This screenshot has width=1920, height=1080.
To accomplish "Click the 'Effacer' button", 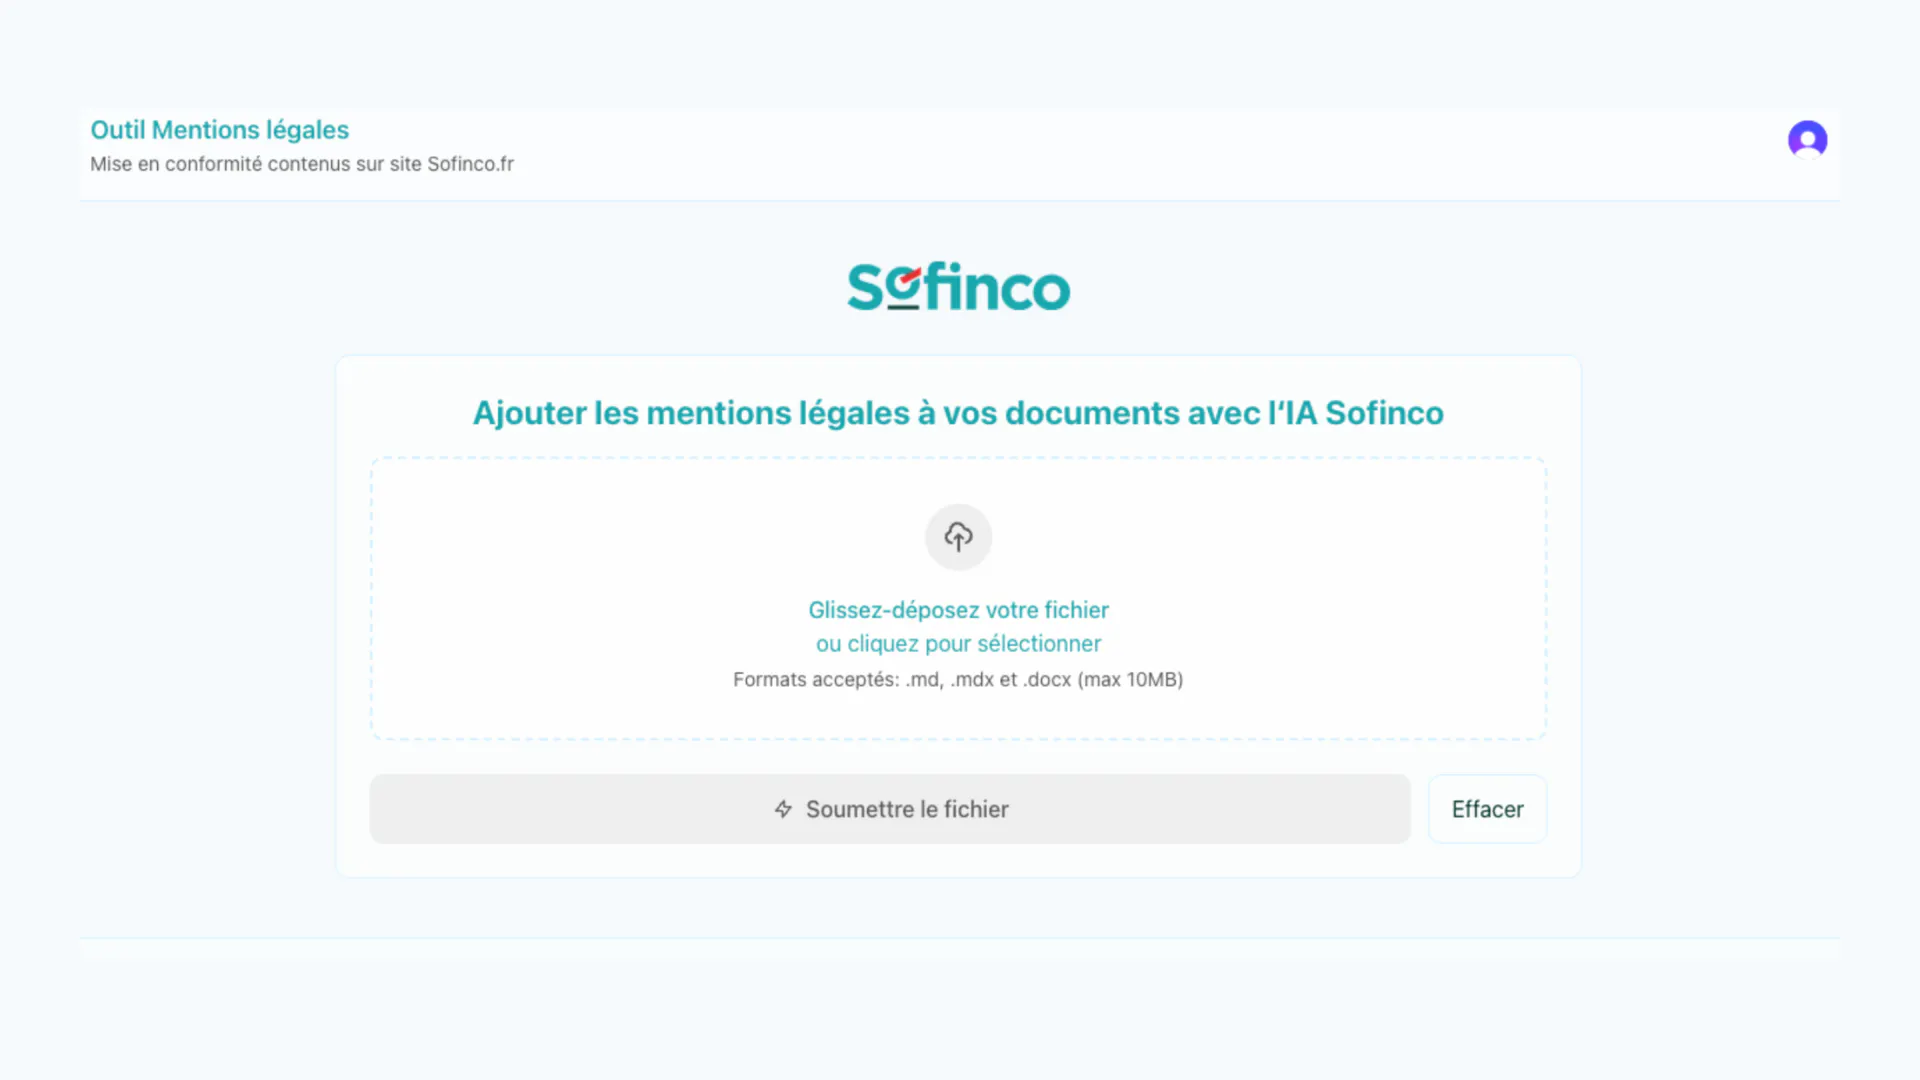I will coord(1487,809).
